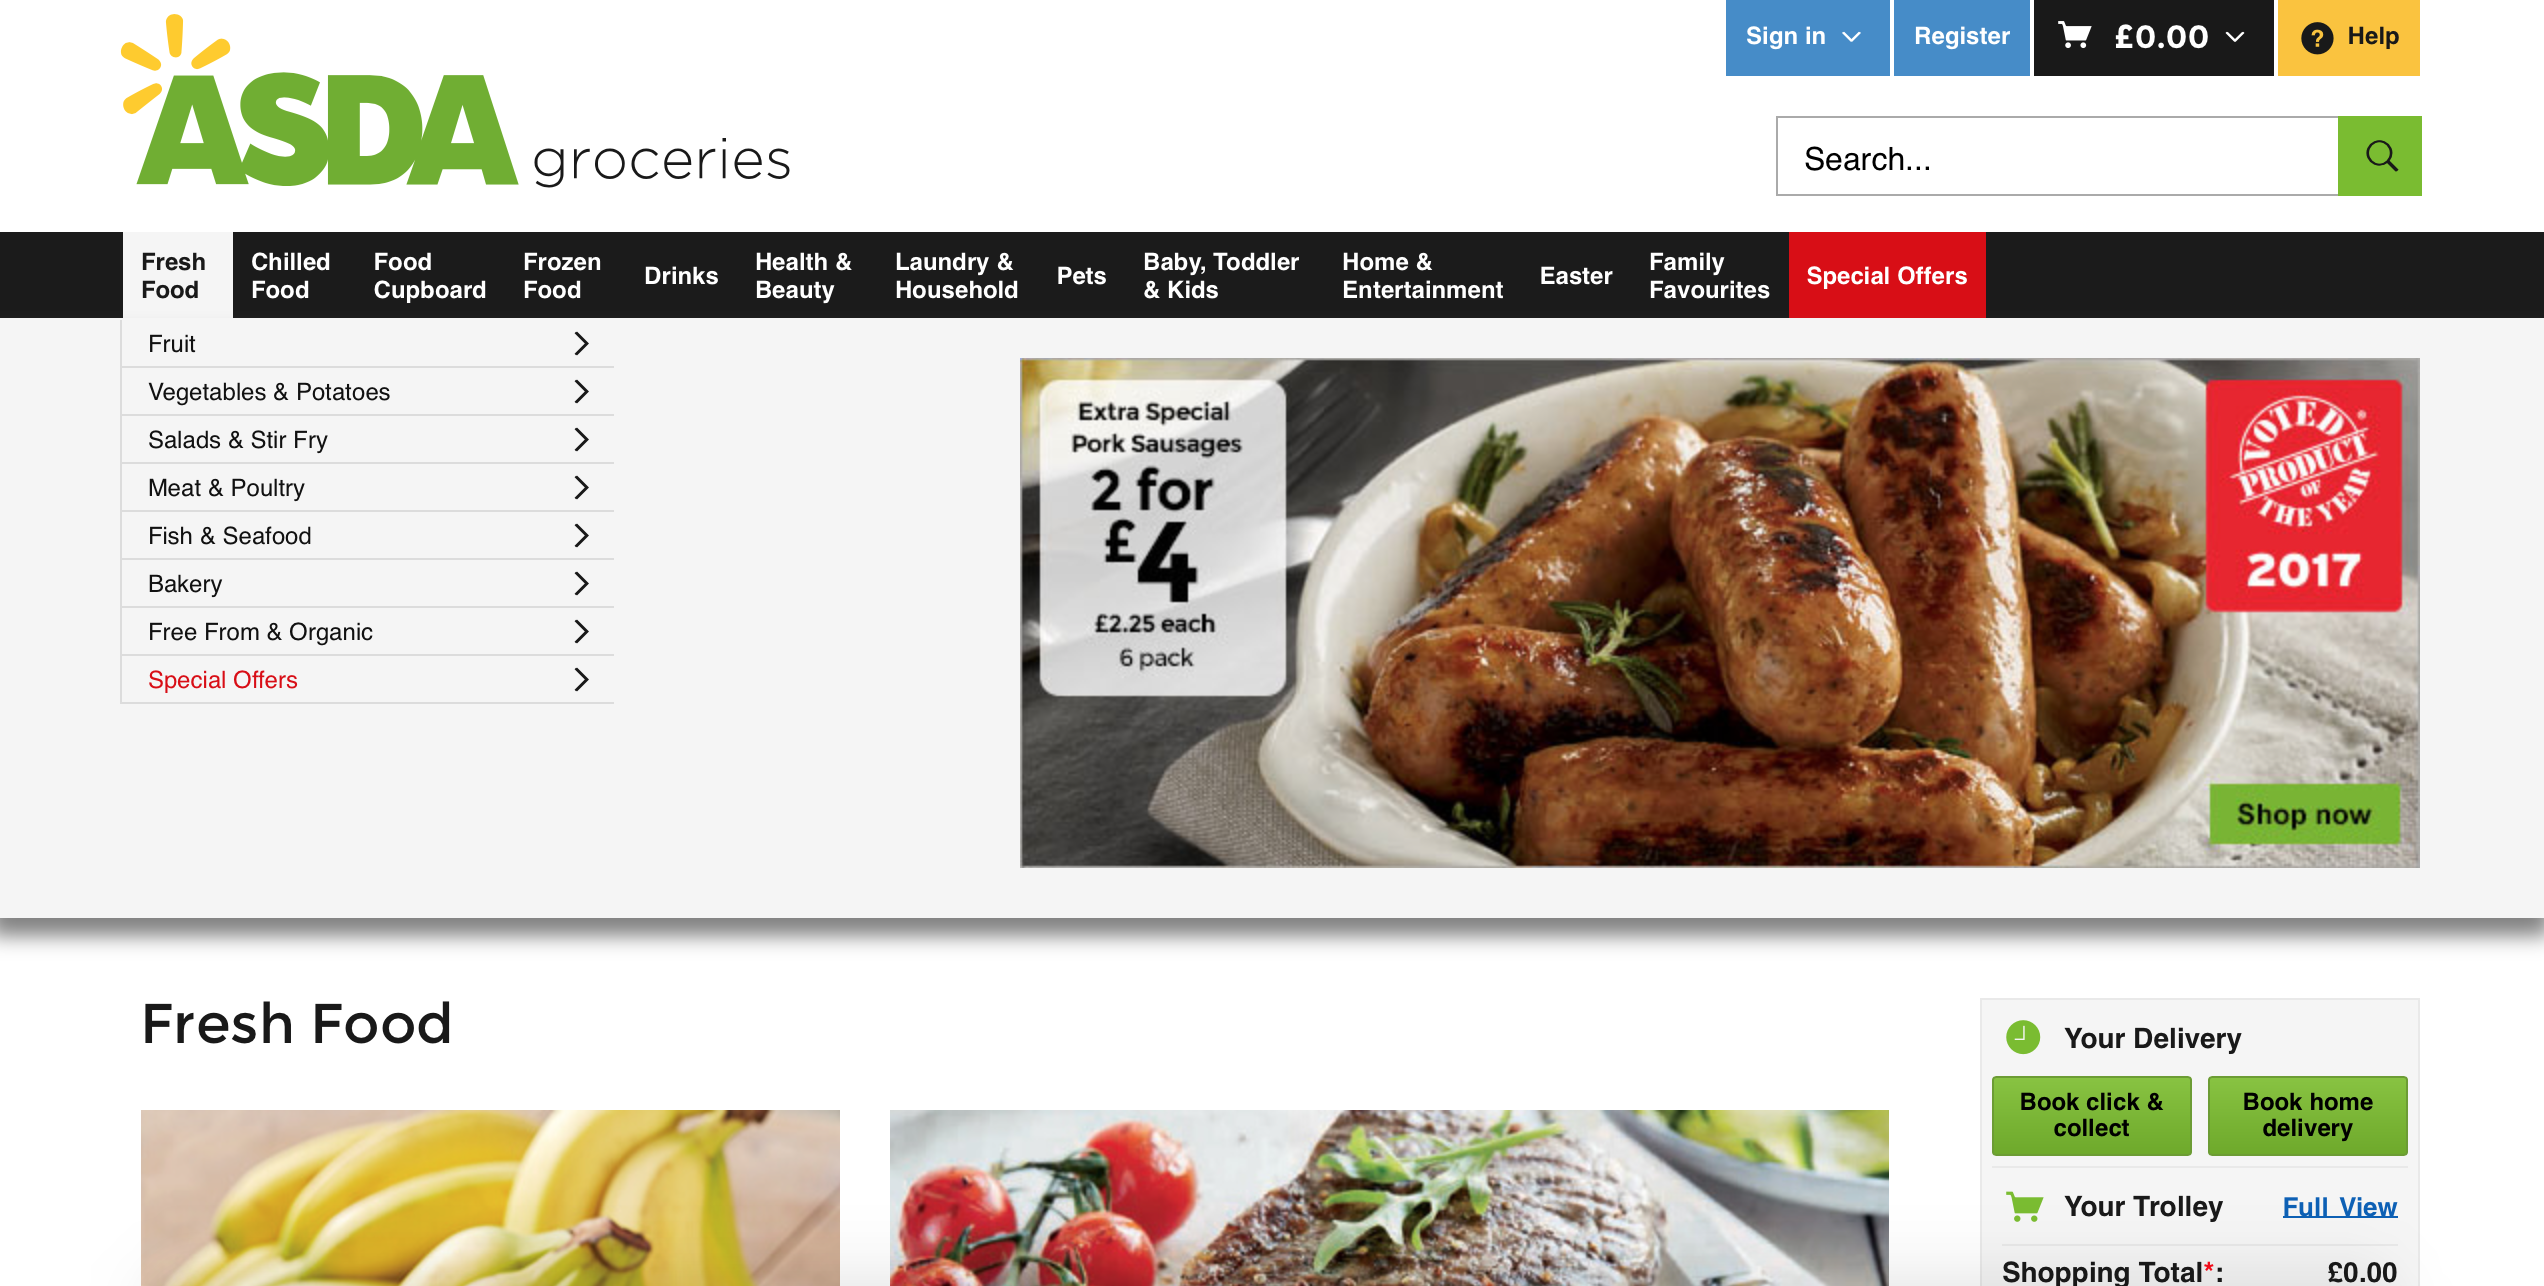This screenshot has width=2544, height=1286.
Task: Click the Help question mark icon
Action: point(2316,38)
